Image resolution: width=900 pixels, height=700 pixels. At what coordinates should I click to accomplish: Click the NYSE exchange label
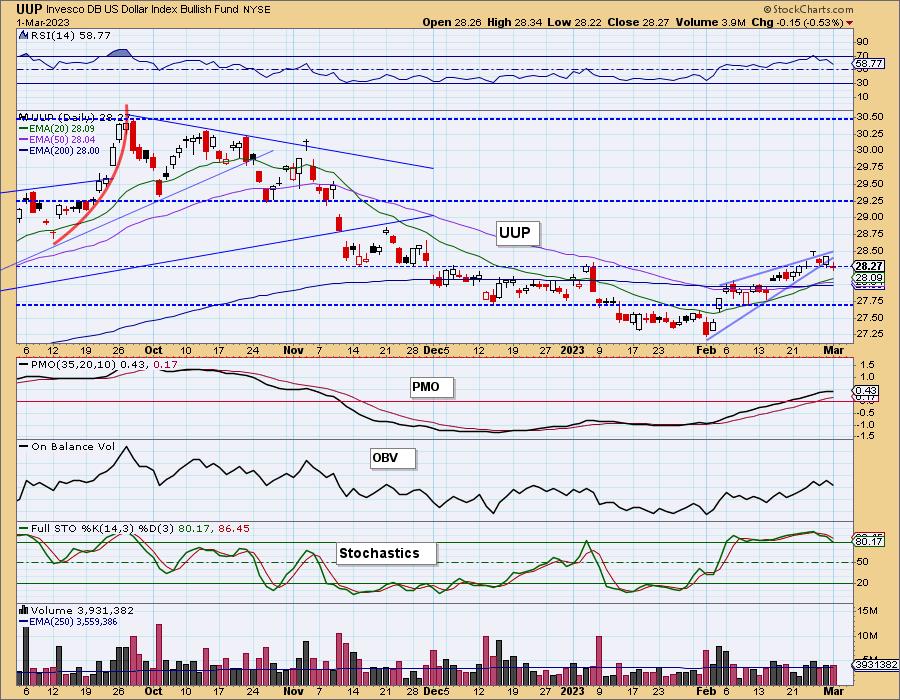pos(257,10)
